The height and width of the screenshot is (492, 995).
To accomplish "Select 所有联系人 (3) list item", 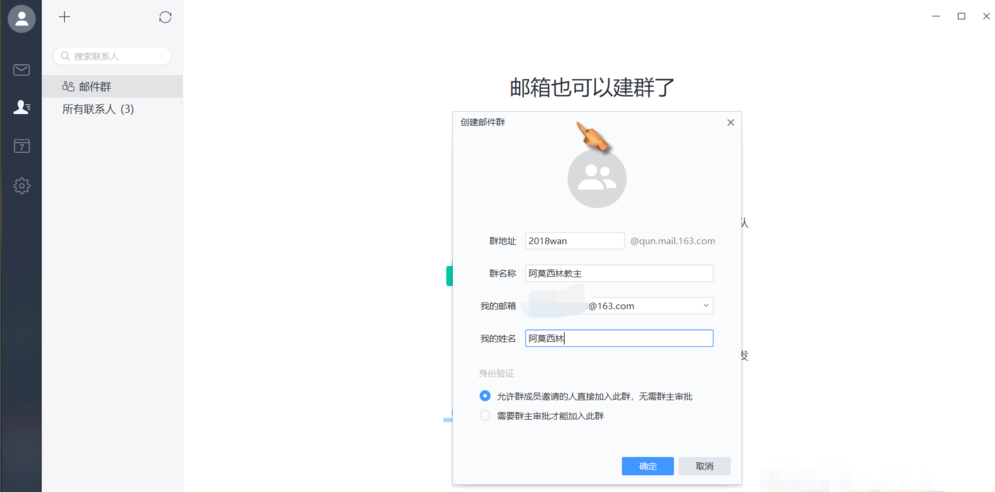I will [112, 109].
